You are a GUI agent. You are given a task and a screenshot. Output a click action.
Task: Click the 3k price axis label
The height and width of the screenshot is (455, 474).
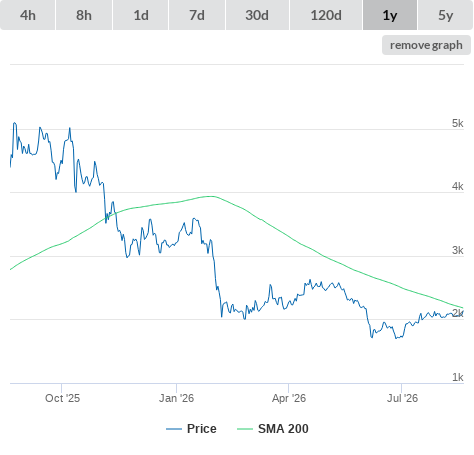[458, 250]
